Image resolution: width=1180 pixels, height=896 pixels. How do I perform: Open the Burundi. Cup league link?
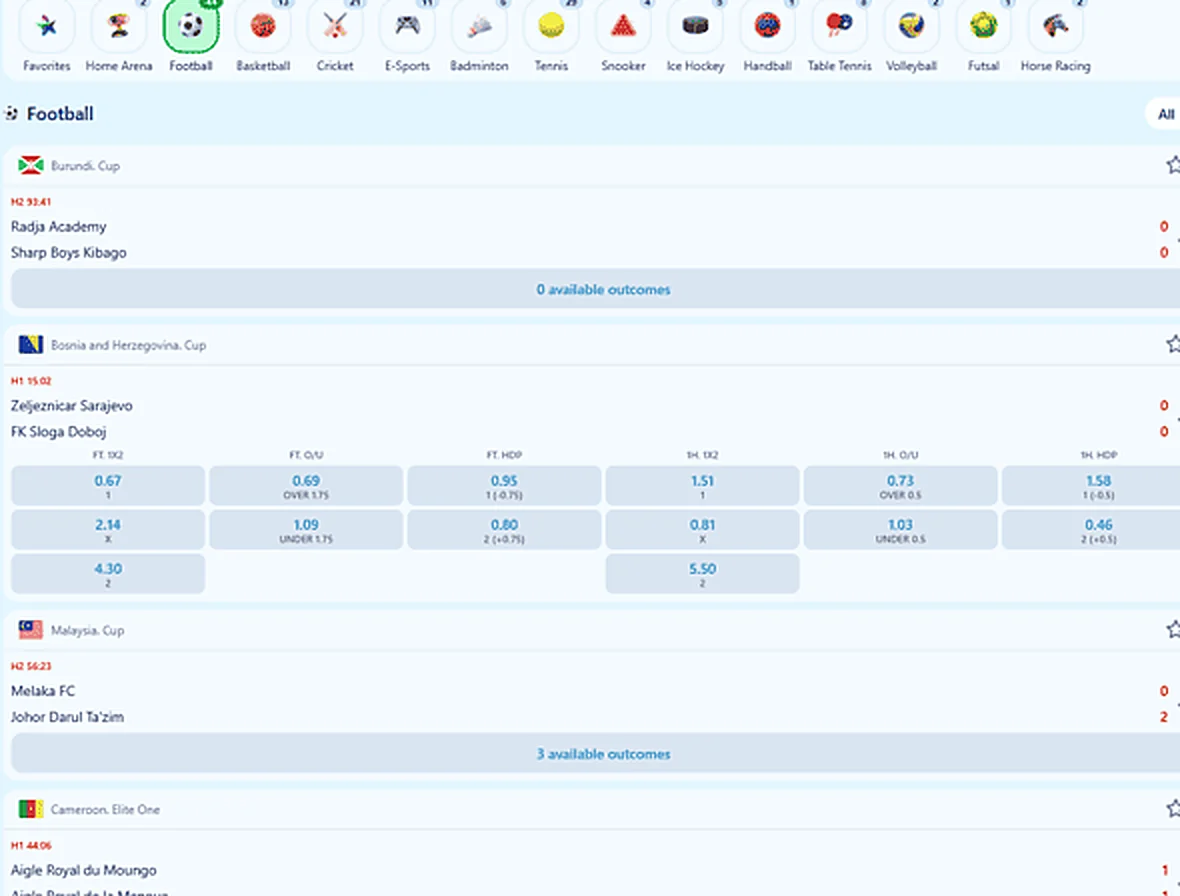point(85,166)
